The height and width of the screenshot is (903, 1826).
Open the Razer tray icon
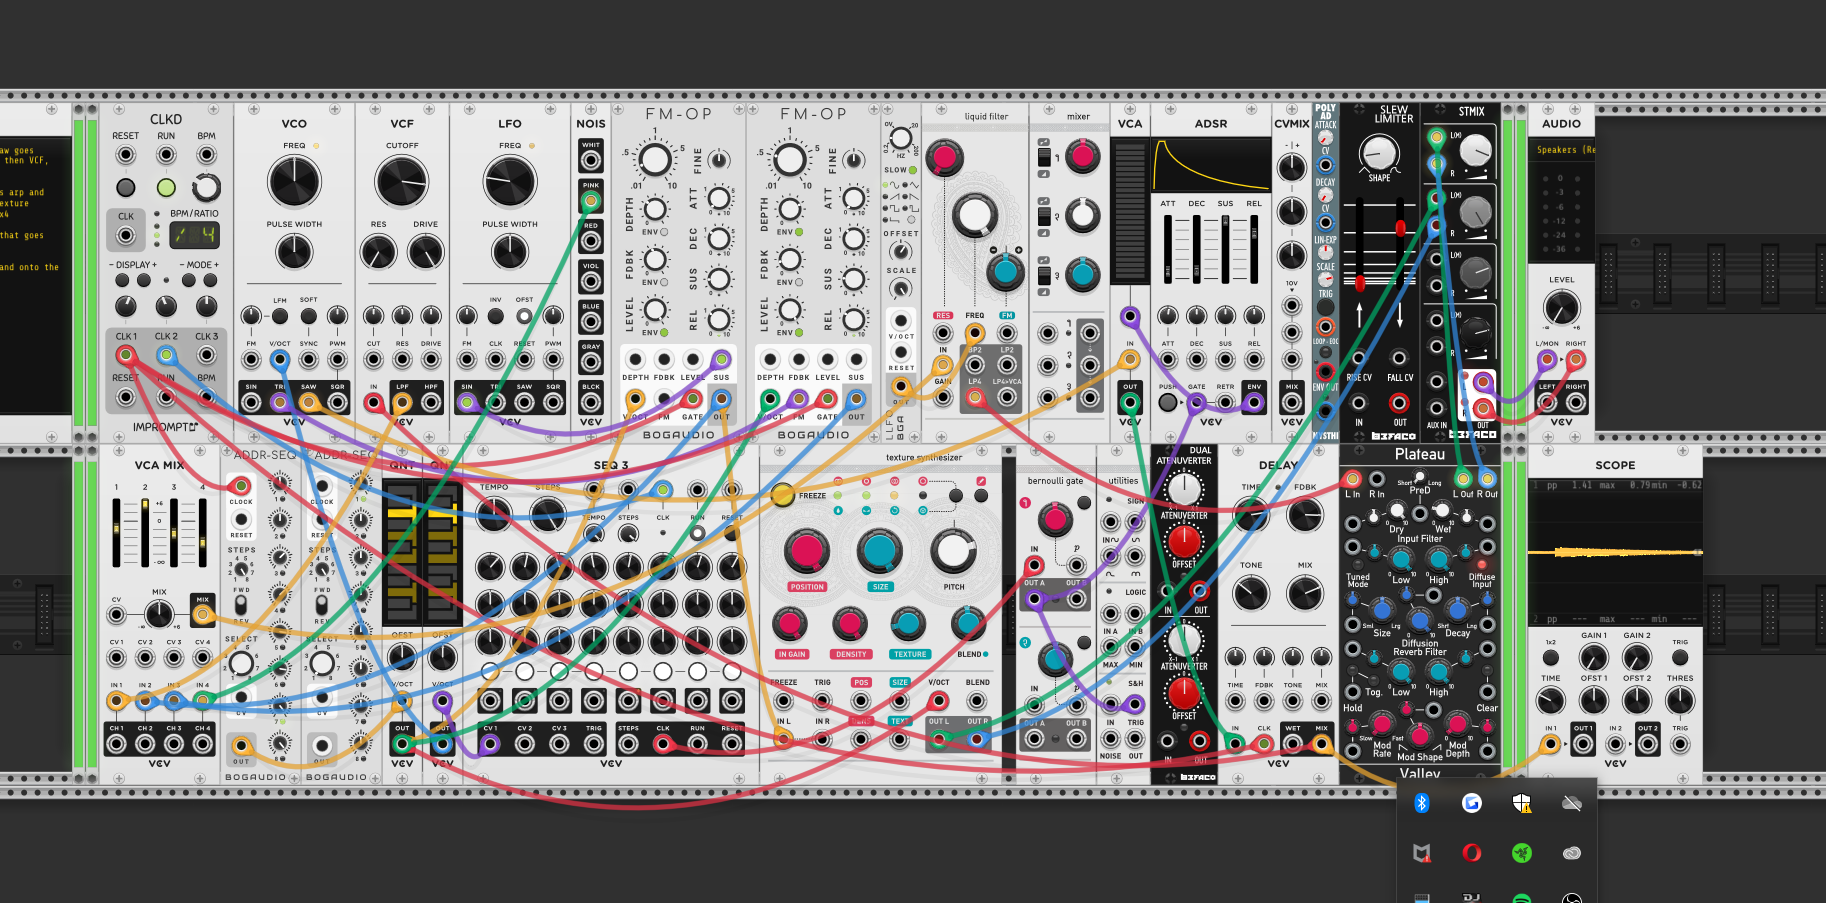pyautogui.click(x=1522, y=853)
